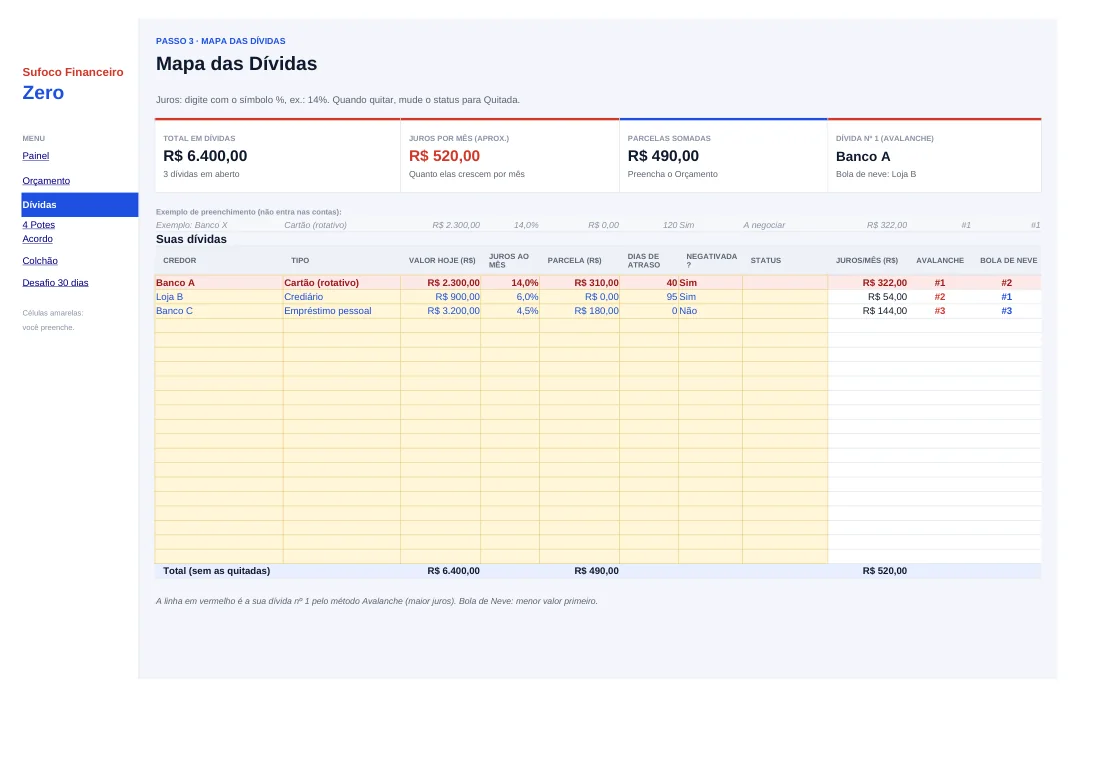
Task: Select the Crediário type cell
Action: tap(341, 296)
